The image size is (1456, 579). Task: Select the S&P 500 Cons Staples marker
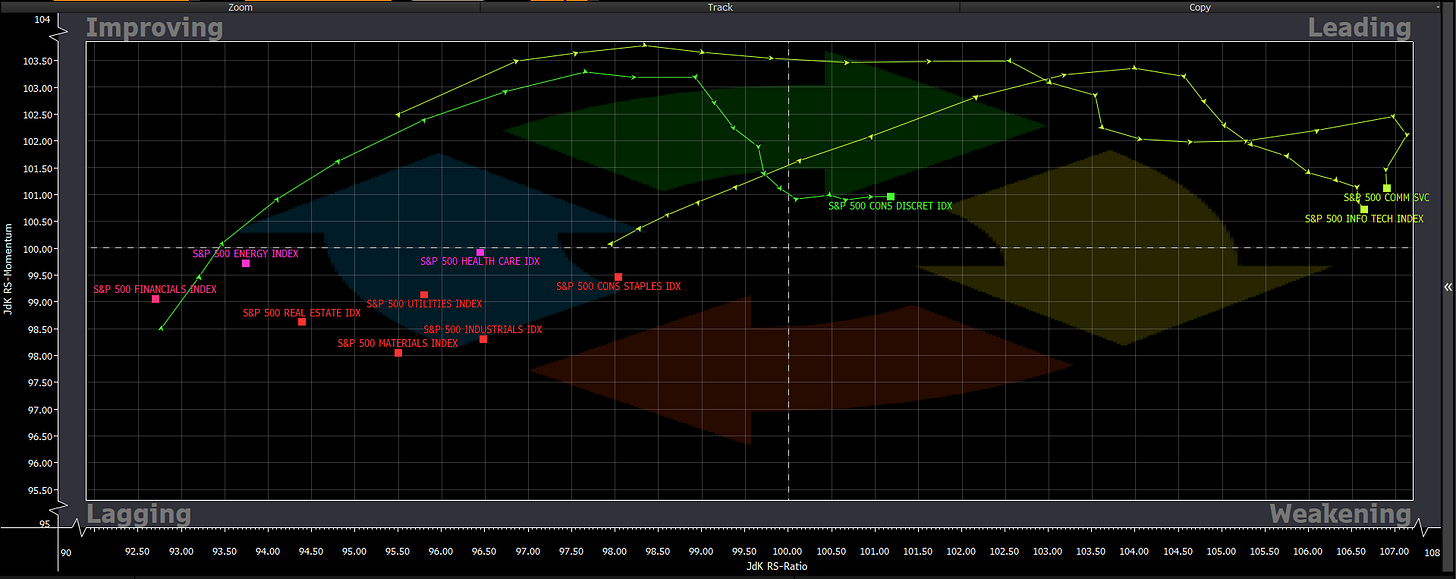pos(618,277)
